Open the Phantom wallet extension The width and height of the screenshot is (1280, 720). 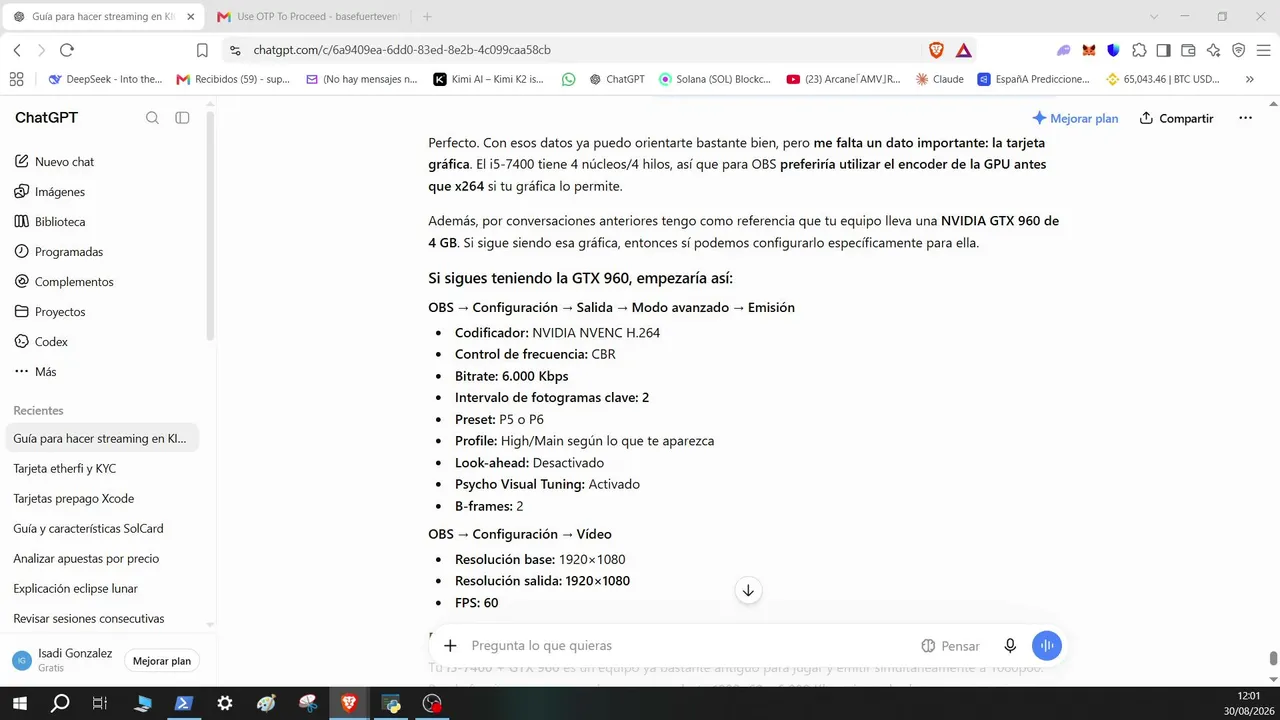(x=1064, y=50)
